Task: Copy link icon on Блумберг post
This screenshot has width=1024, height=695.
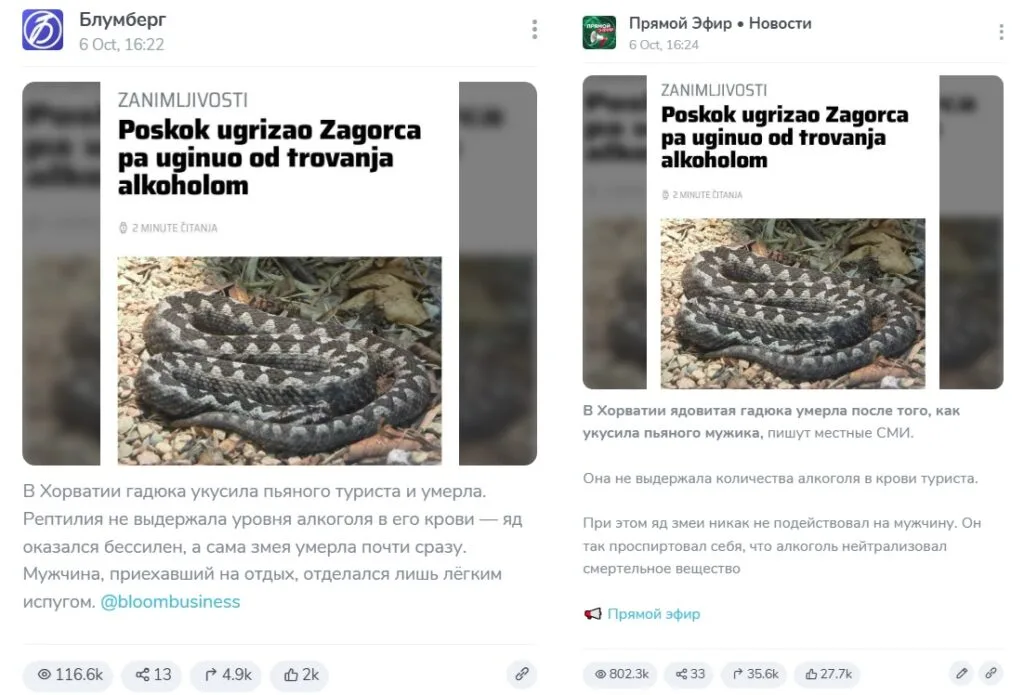Action: [521, 673]
